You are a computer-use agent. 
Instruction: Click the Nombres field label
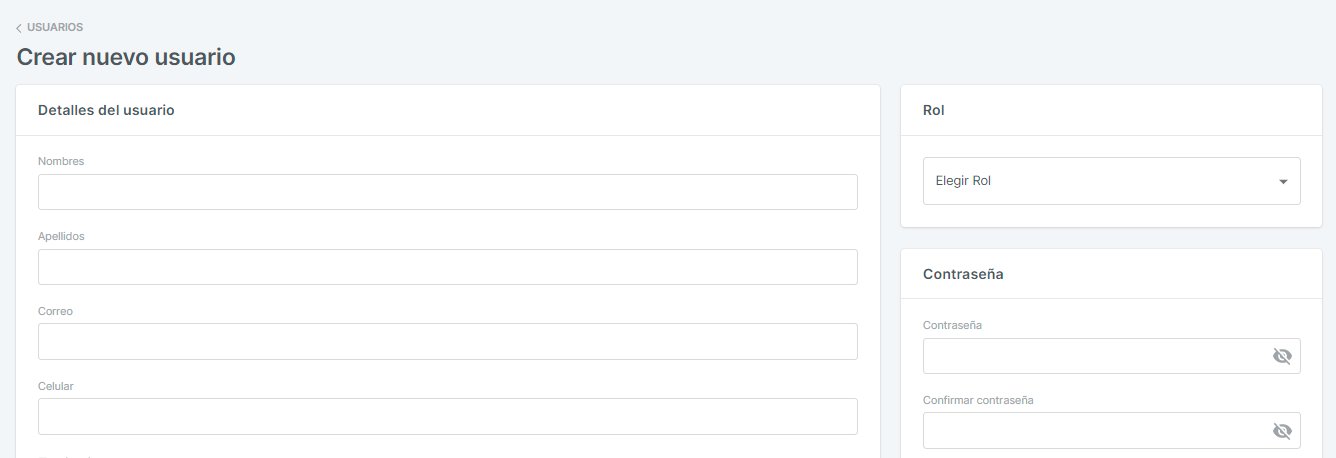coord(61,161)
